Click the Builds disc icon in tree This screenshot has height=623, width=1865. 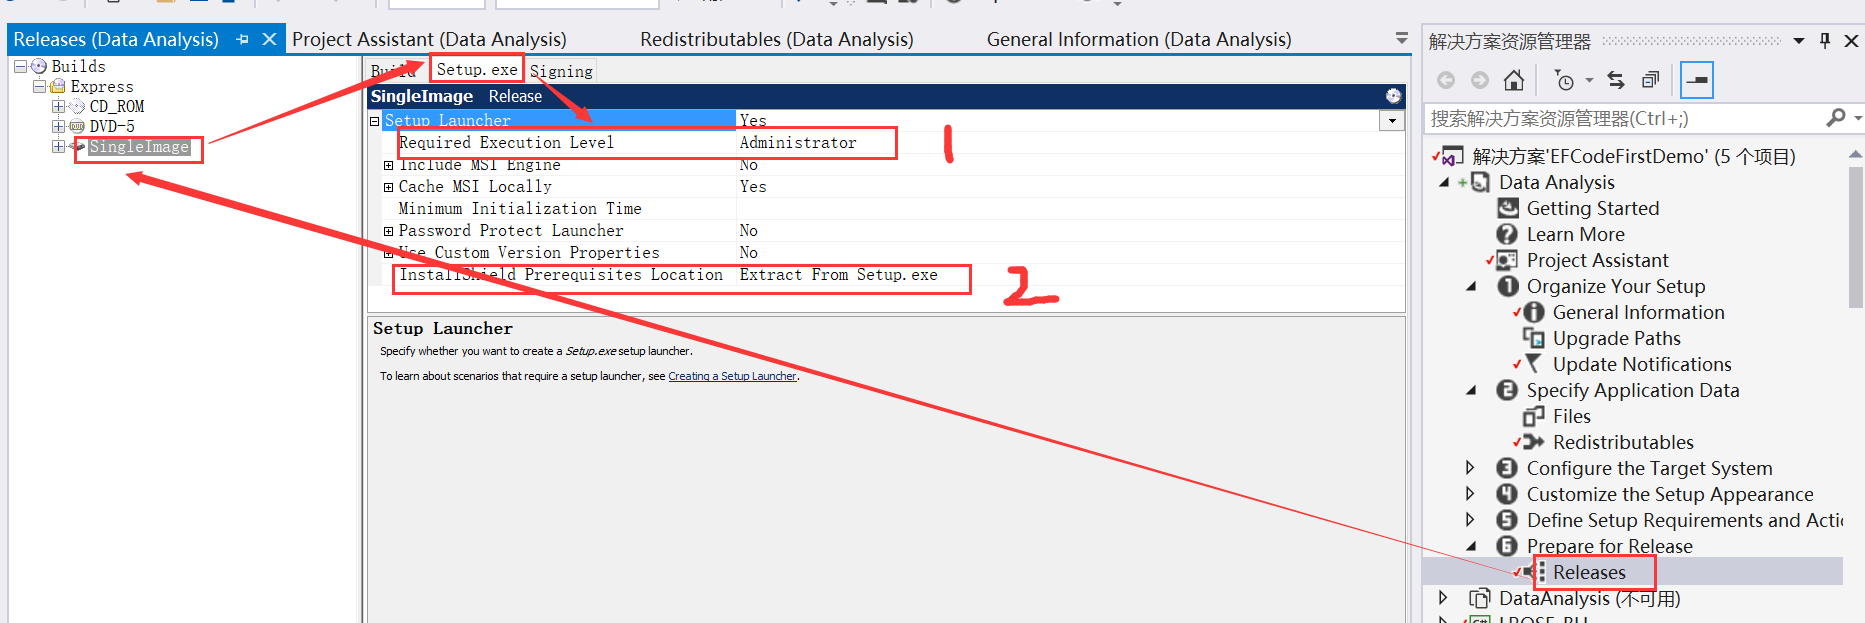click(x=39, y=66)
